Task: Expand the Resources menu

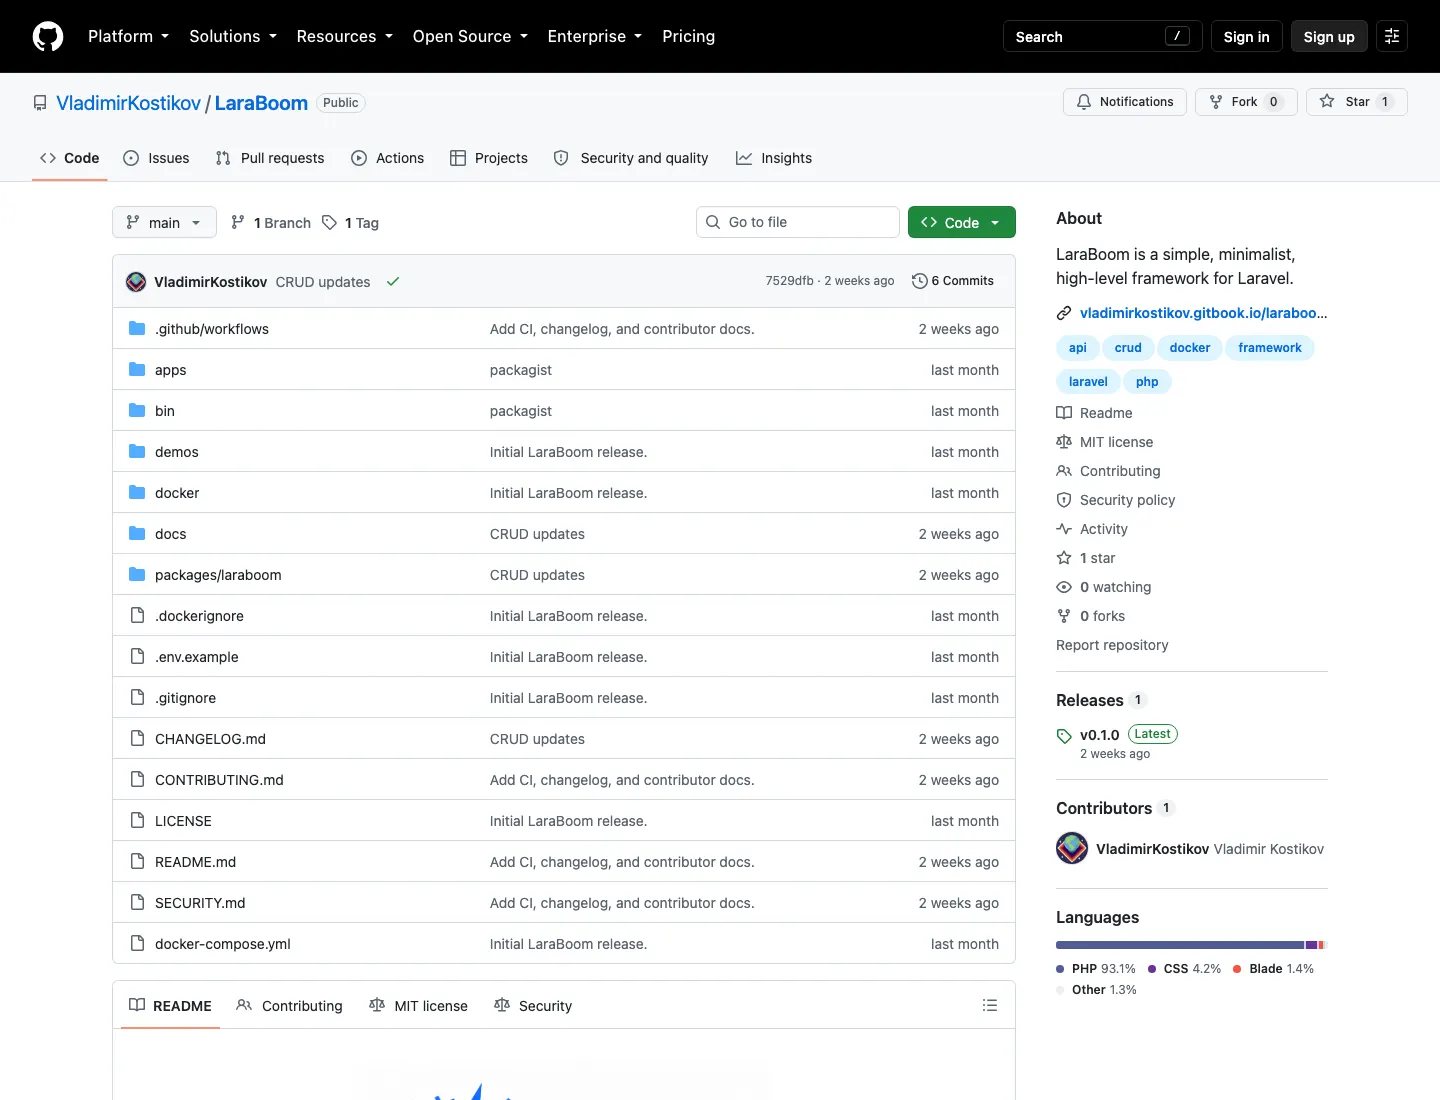Action: click(x=344, y=36)
